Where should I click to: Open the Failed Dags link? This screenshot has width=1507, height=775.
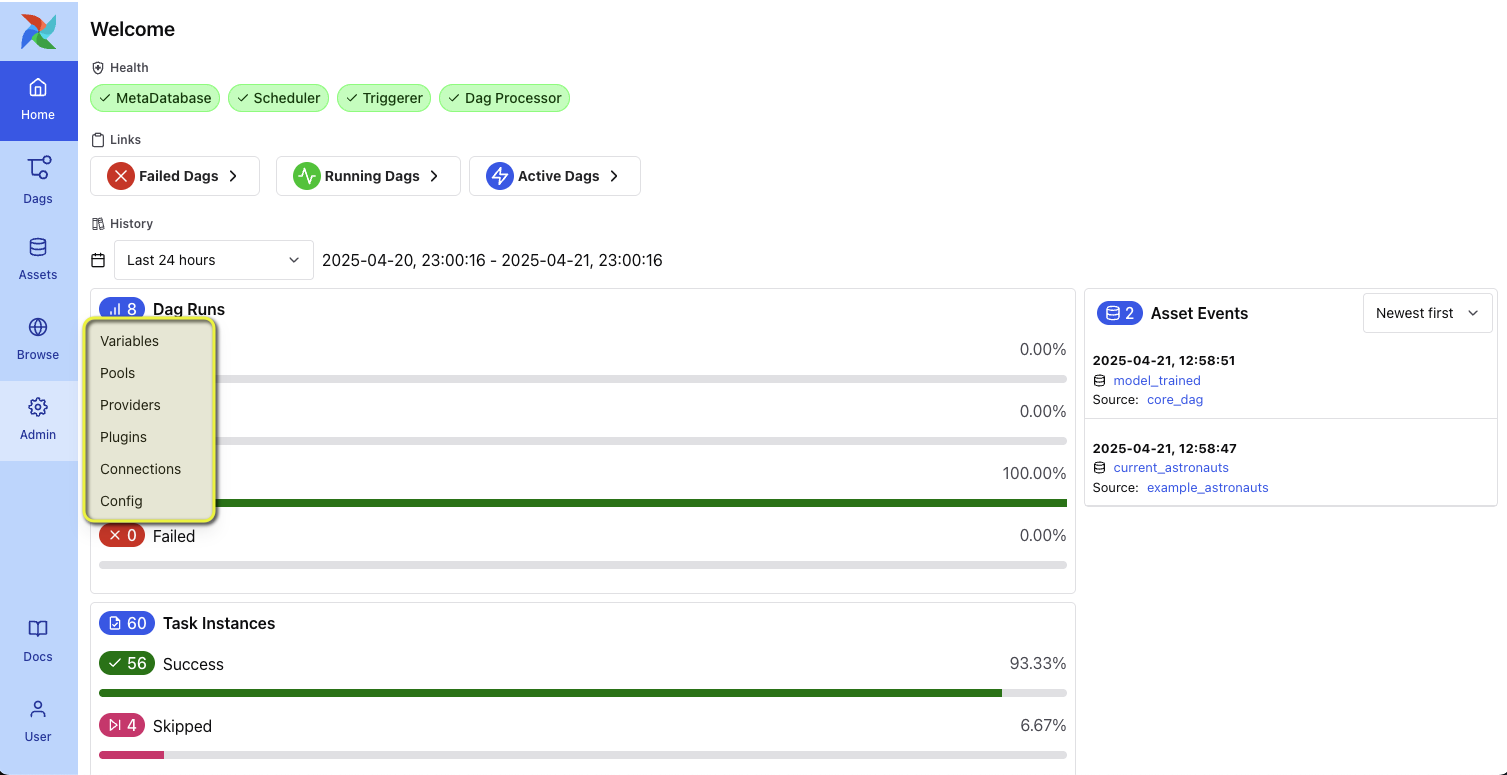[x=174, y=175]
